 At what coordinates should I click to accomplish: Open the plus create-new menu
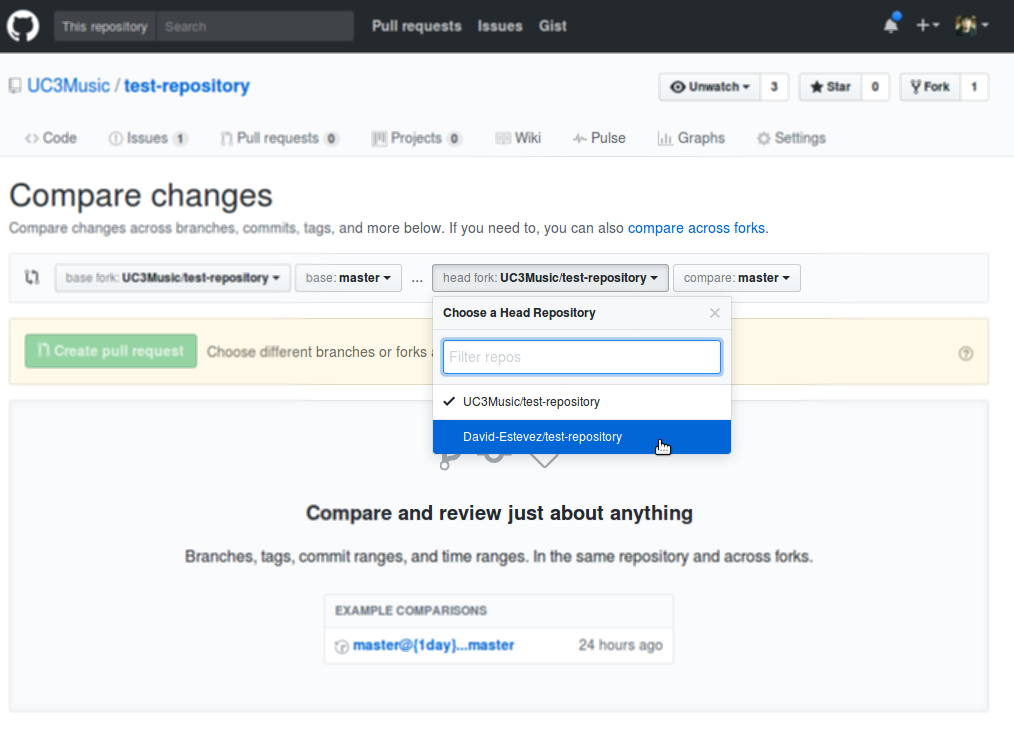tap(927, 26)
